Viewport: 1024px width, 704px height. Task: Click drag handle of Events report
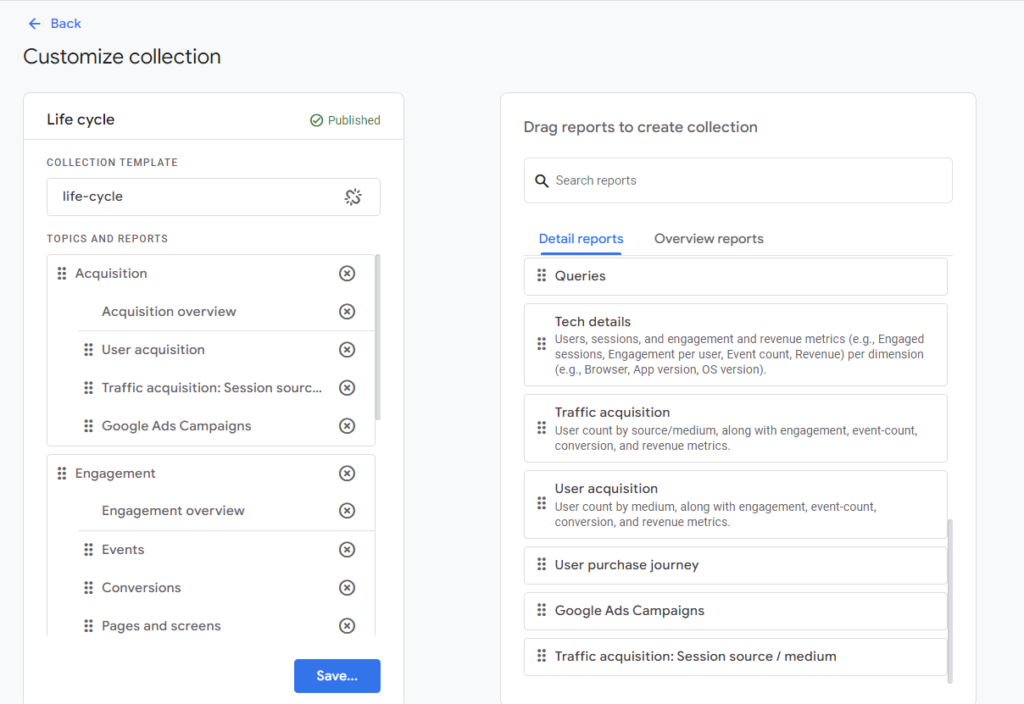[x=88, y=549]
